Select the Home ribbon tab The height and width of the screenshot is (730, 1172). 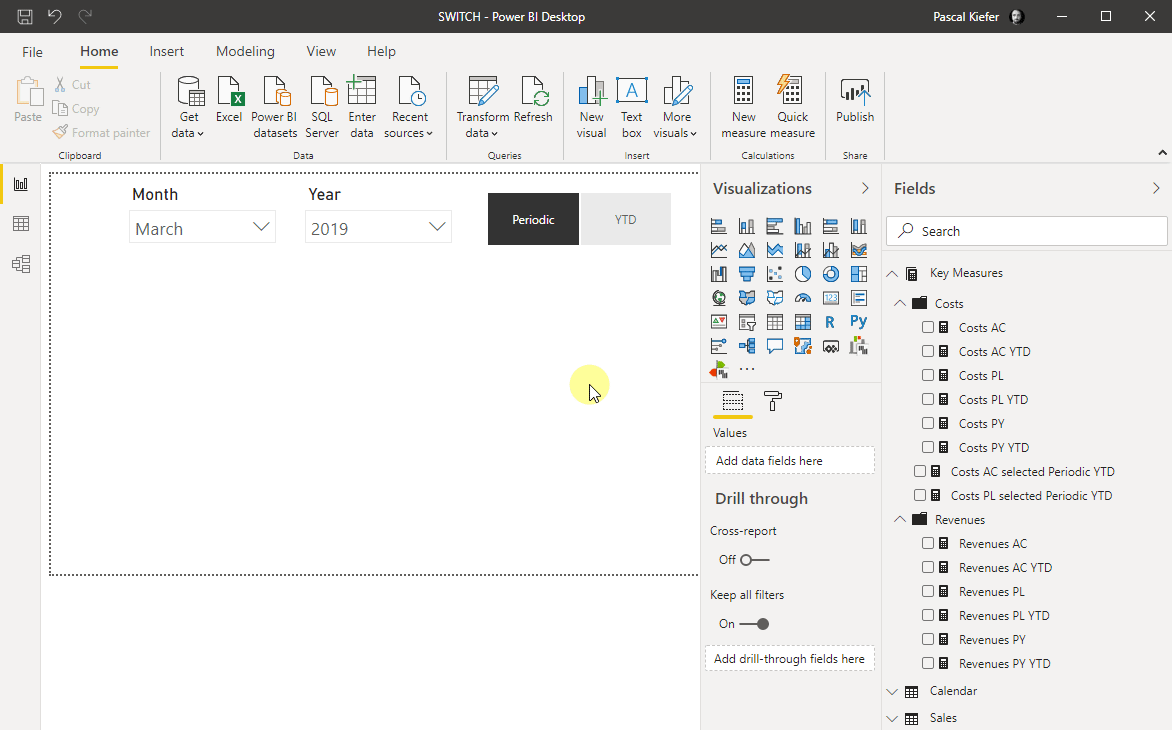pos(99,52)
